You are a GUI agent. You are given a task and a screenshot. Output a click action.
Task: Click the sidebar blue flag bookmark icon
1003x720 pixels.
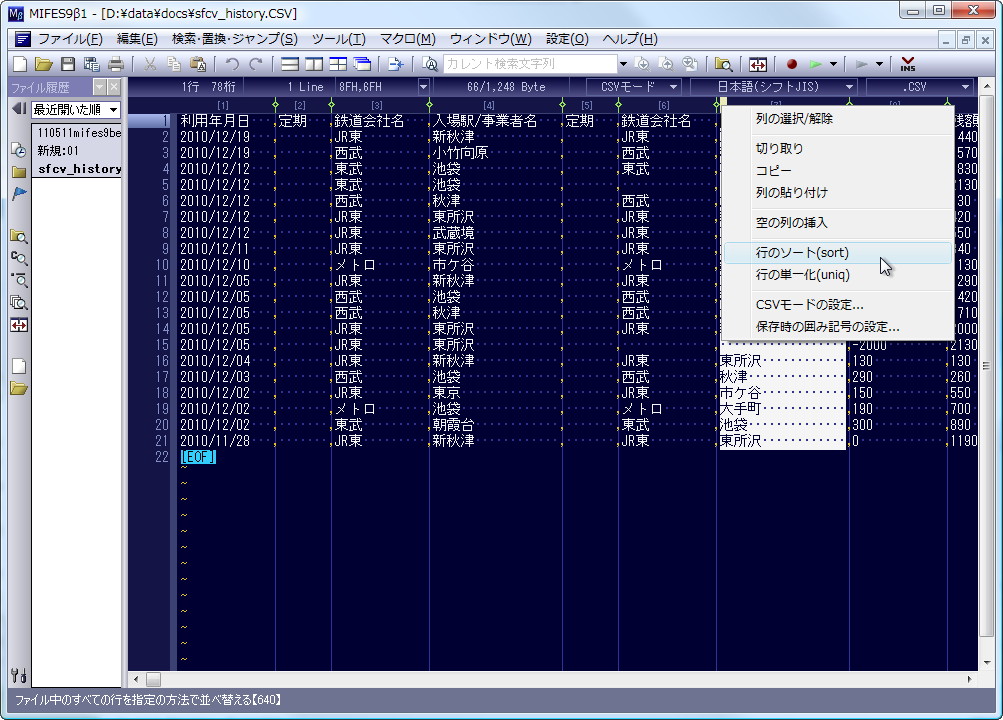[19, 193]
